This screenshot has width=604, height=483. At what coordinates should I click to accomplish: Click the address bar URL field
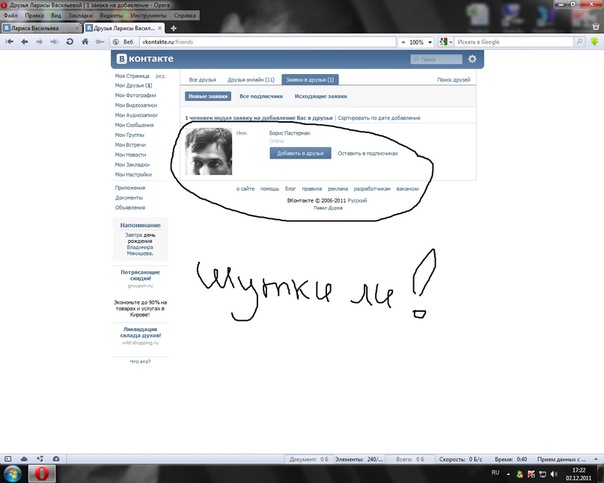tap(268, 42)
